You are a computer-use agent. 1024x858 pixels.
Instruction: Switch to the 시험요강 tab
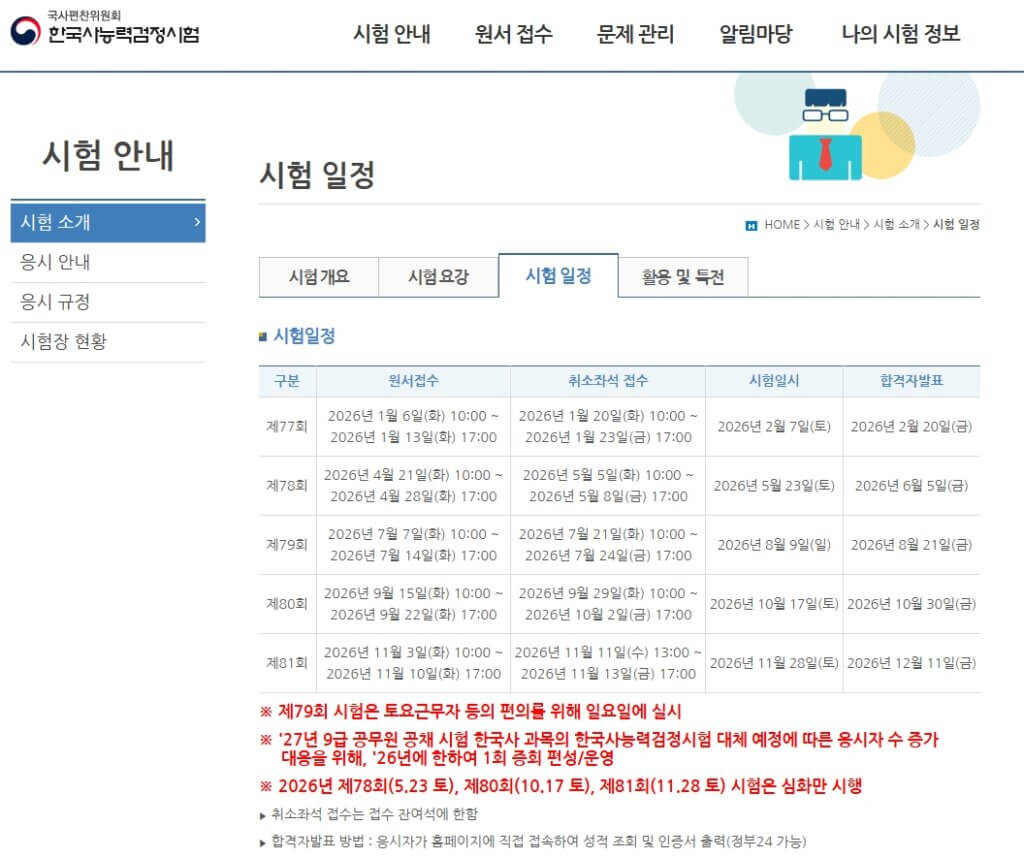(439, 276)
